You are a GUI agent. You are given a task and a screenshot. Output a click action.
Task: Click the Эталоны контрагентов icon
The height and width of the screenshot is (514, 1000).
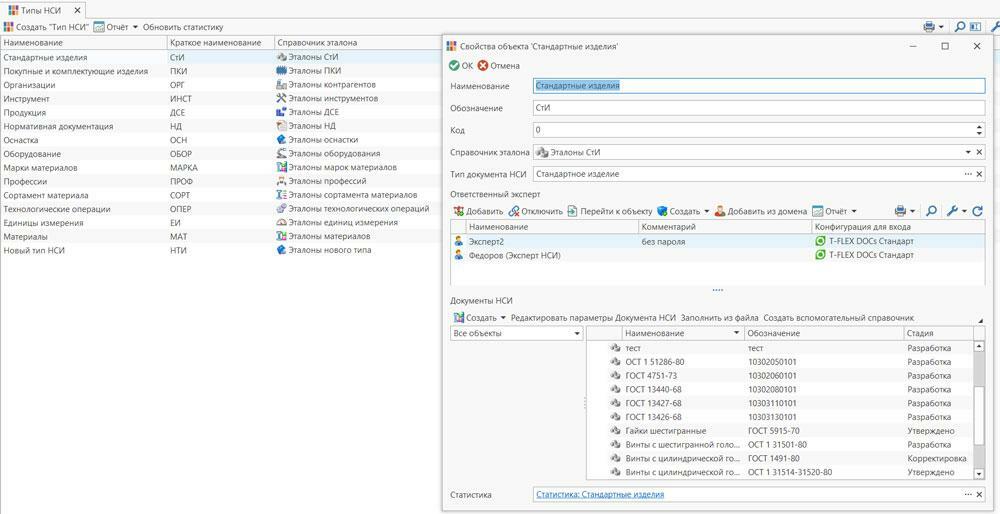pos(282,85)
